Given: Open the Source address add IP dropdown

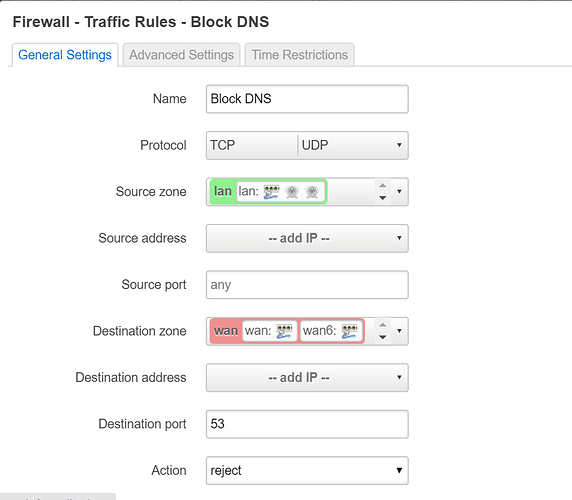Looking at the screenshot, I should (307, 238).
